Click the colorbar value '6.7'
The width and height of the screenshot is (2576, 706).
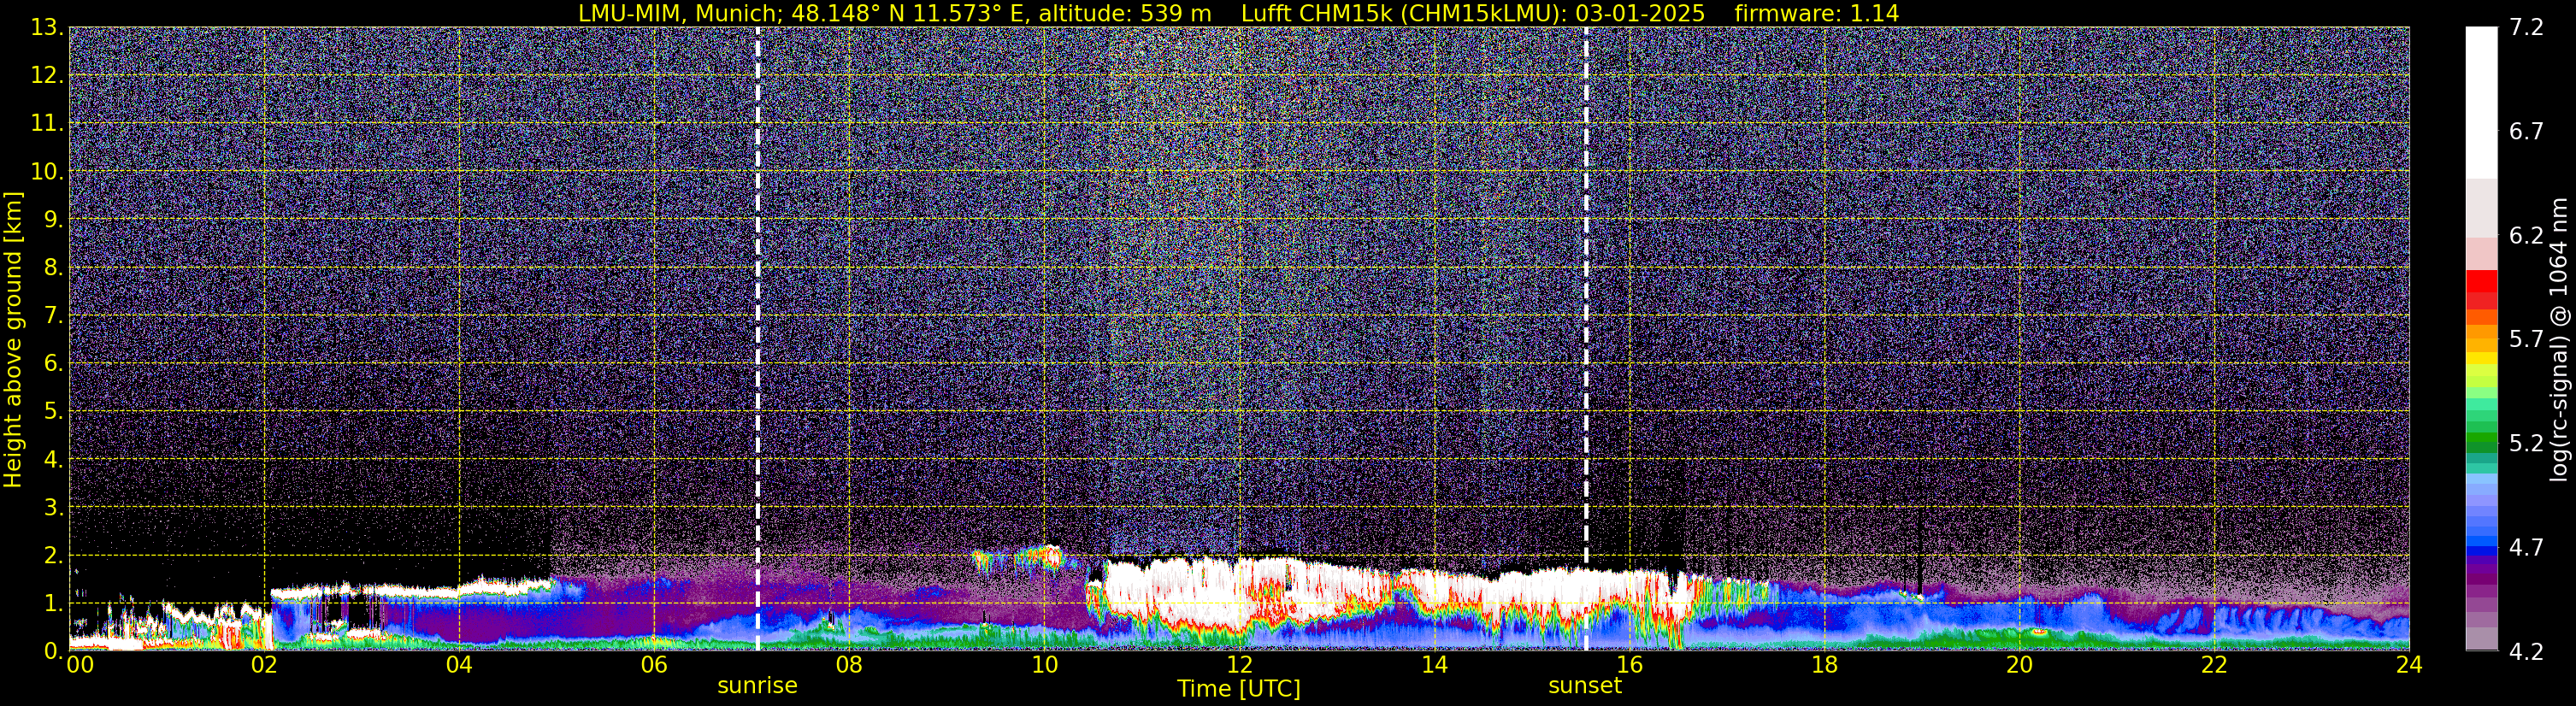point(2526,131)
